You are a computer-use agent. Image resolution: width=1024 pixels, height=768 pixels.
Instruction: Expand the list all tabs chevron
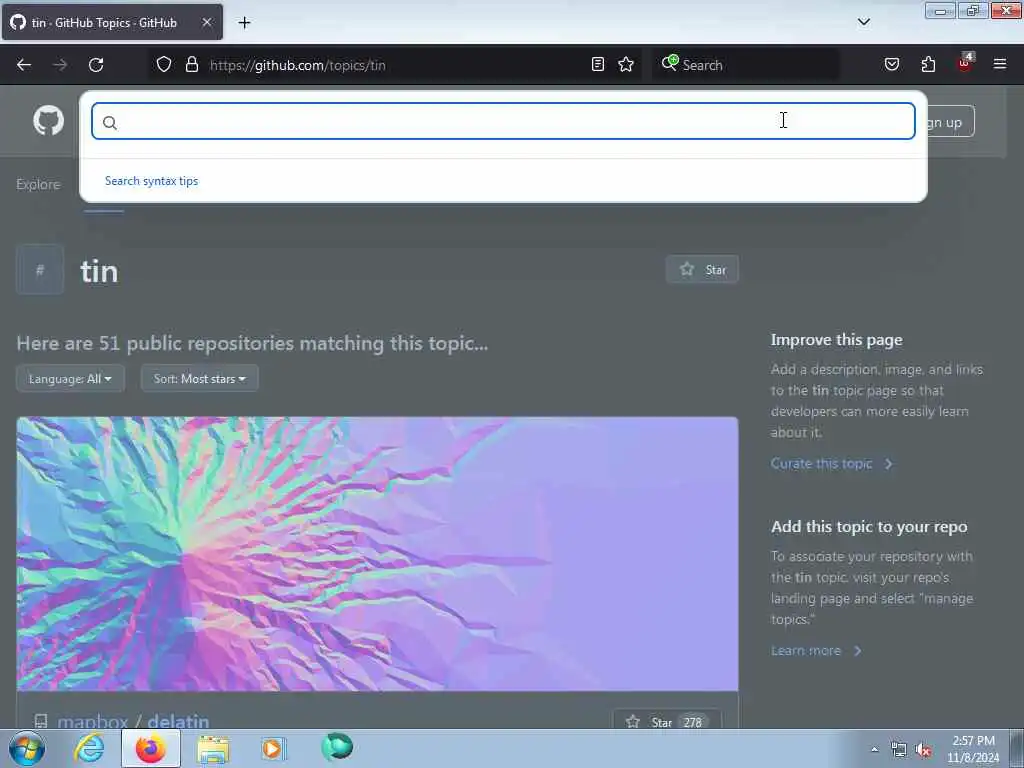(864, 22)
